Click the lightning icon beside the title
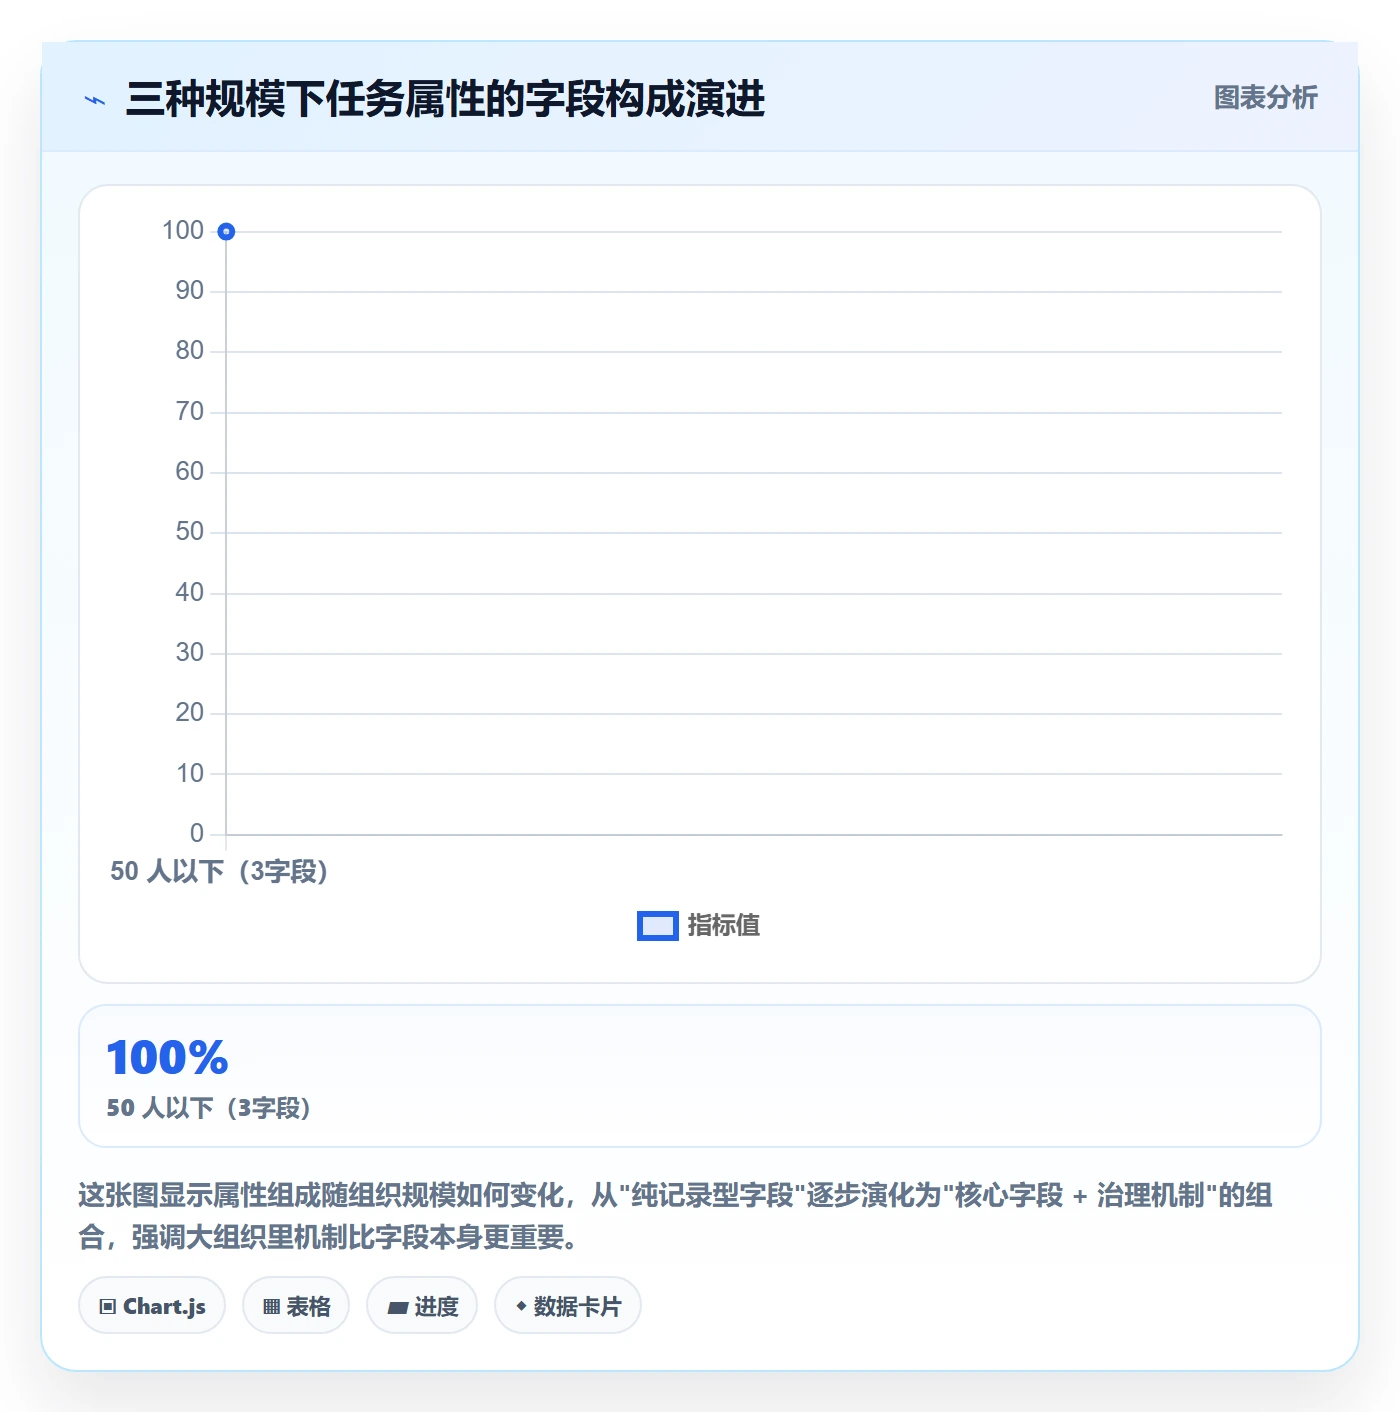This screenshot has height=1412, width=1400. [x=95, y=100]
